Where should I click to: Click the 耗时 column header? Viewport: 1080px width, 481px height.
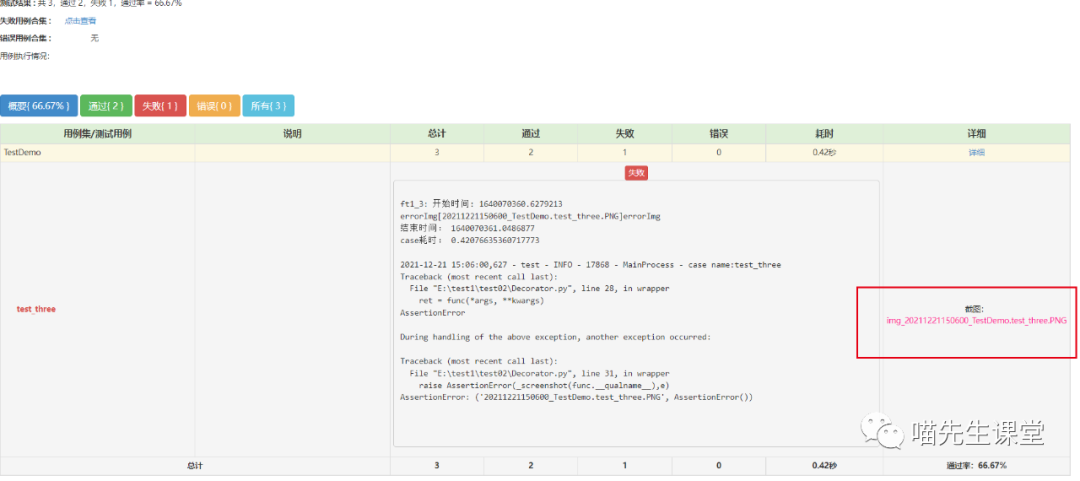824,134
